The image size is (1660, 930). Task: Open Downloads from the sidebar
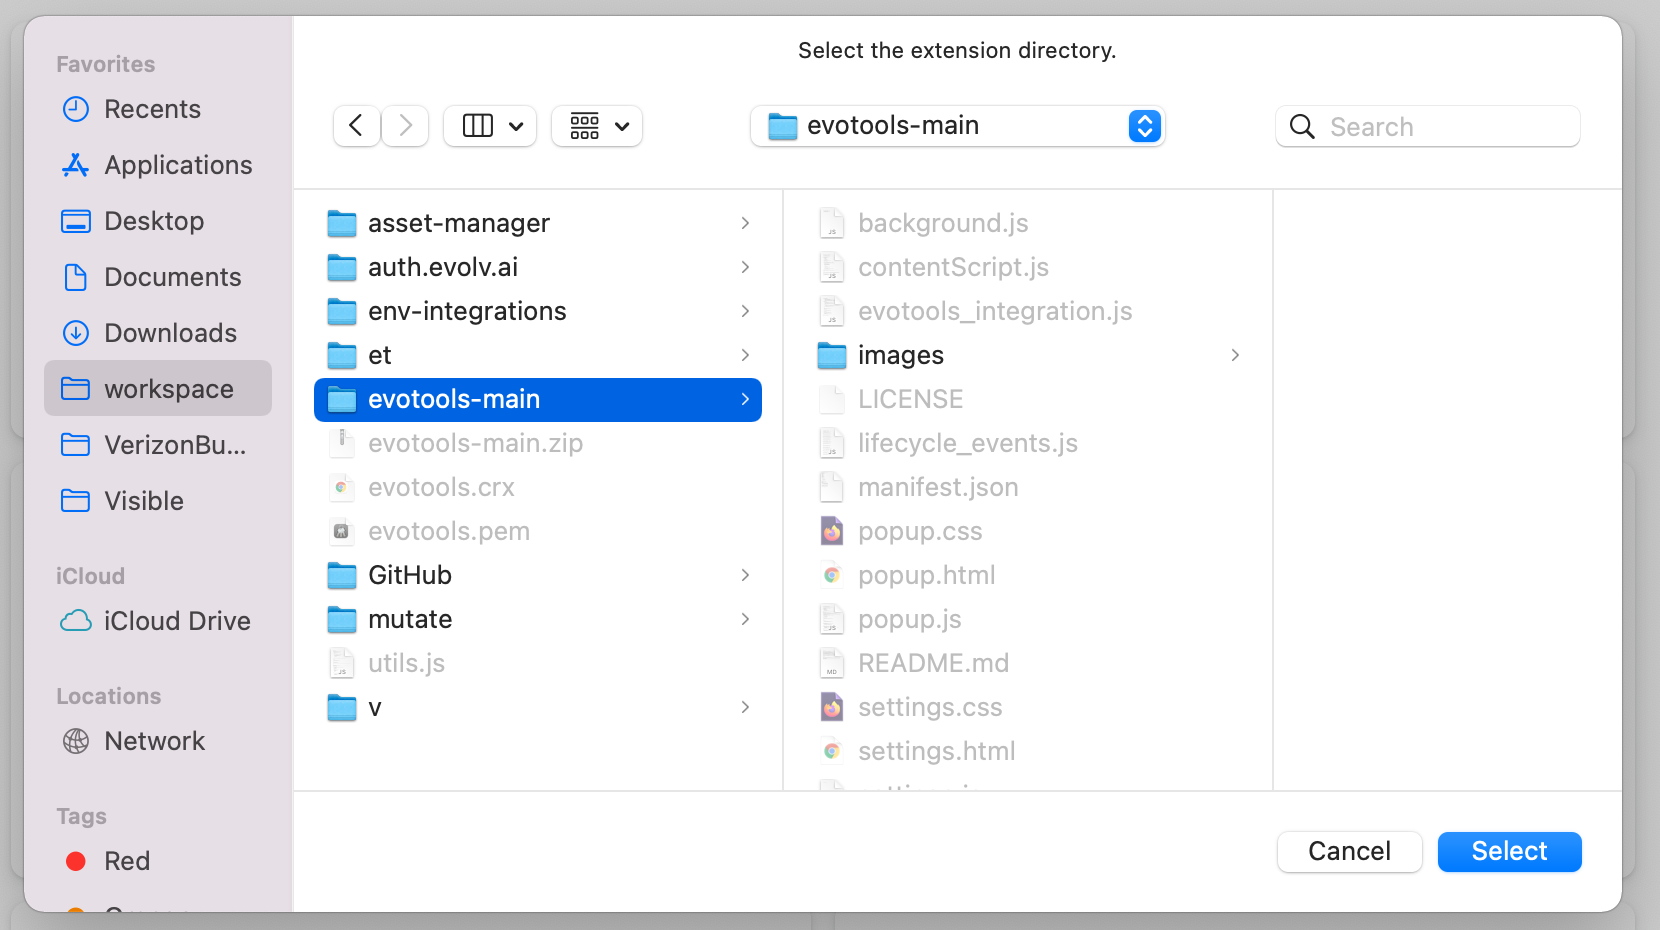click(170, 333)
